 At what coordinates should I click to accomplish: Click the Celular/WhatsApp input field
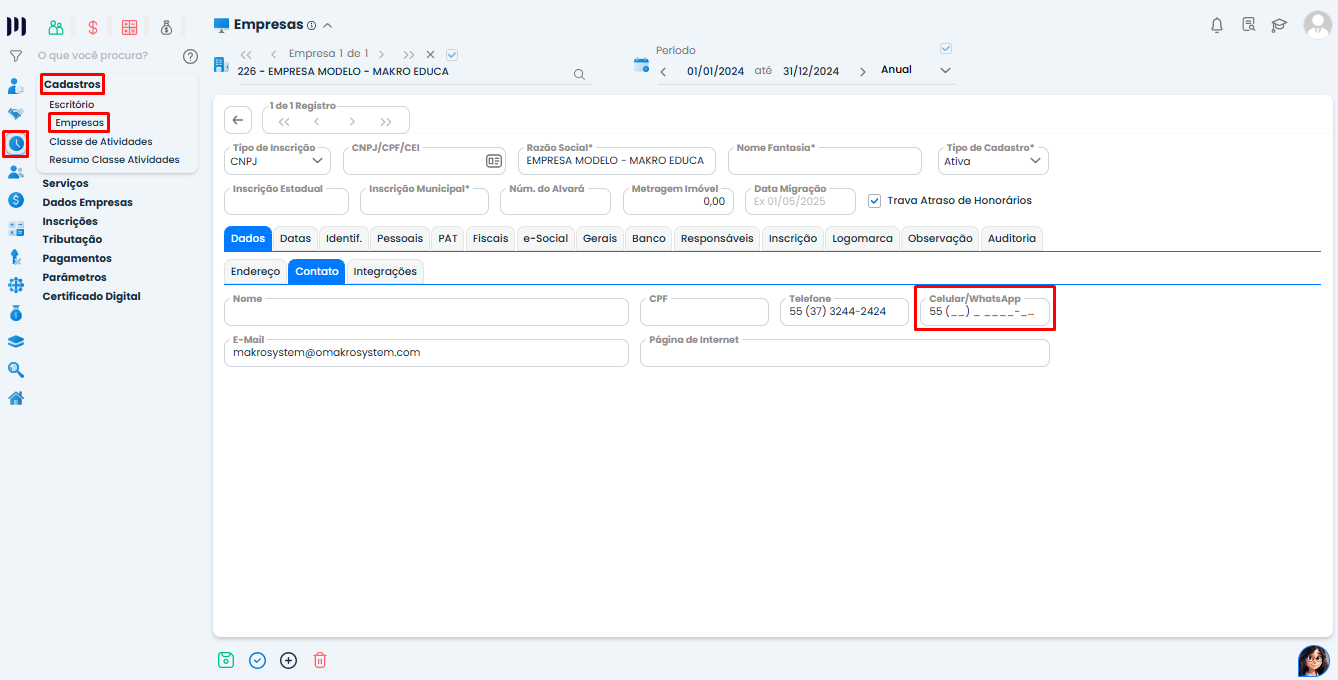(983, 312)
